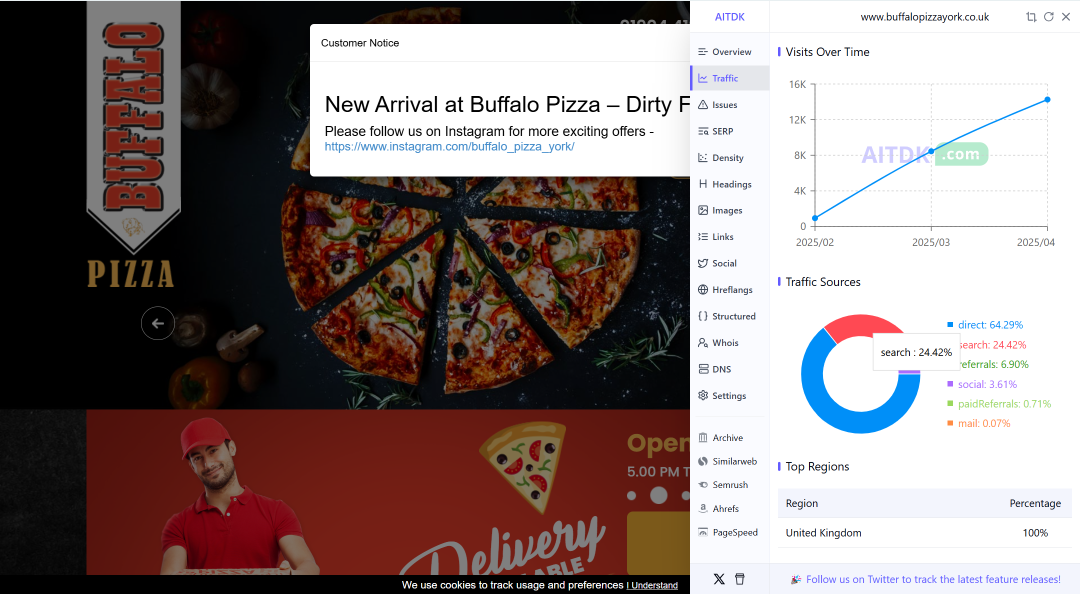
Task: Click the Buffalo Pizza logo banner
Action: pos(133,145)
